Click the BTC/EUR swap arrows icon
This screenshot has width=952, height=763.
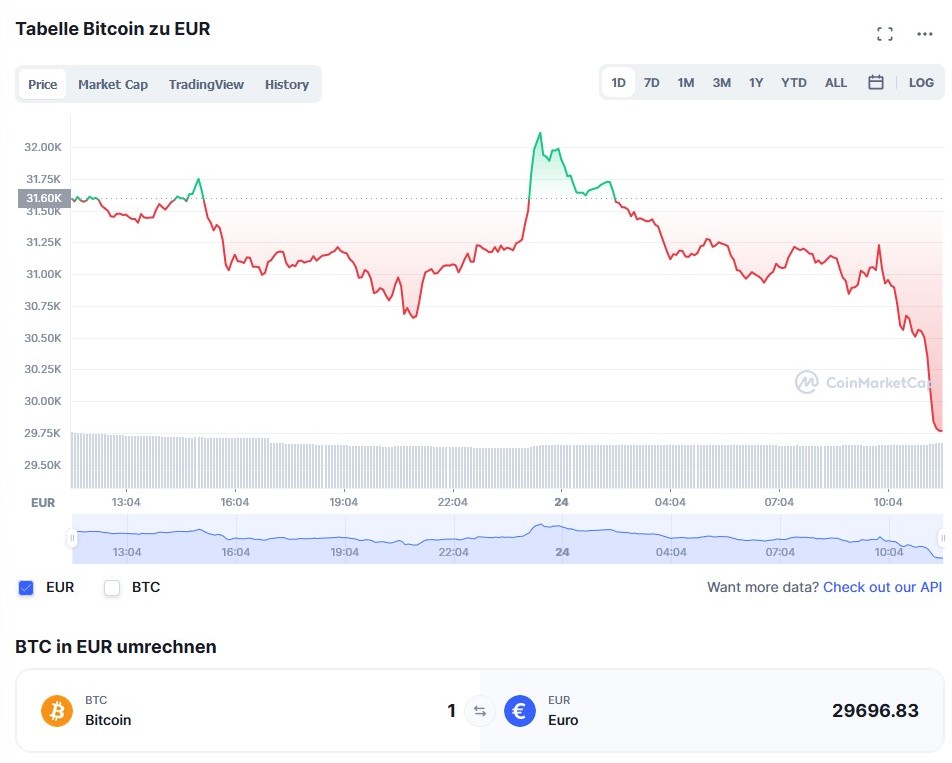click(480, 711)
